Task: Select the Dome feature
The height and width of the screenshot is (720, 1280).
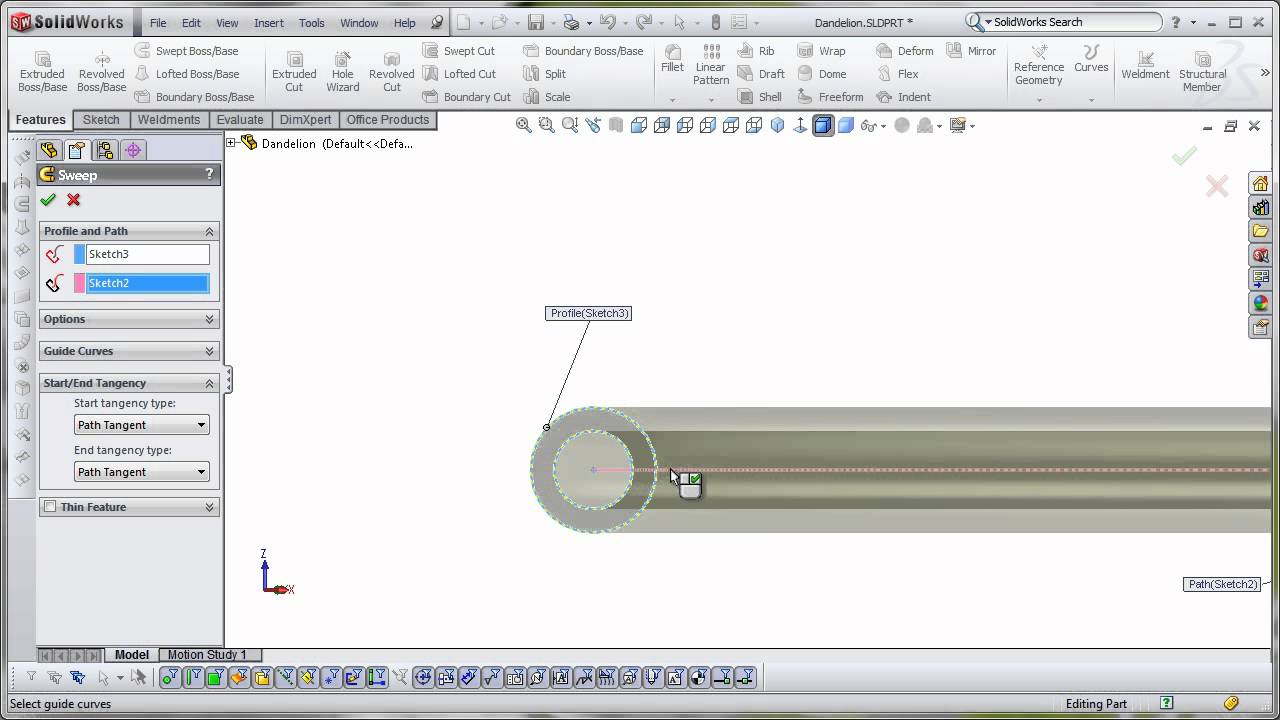Action: (822, 74)
